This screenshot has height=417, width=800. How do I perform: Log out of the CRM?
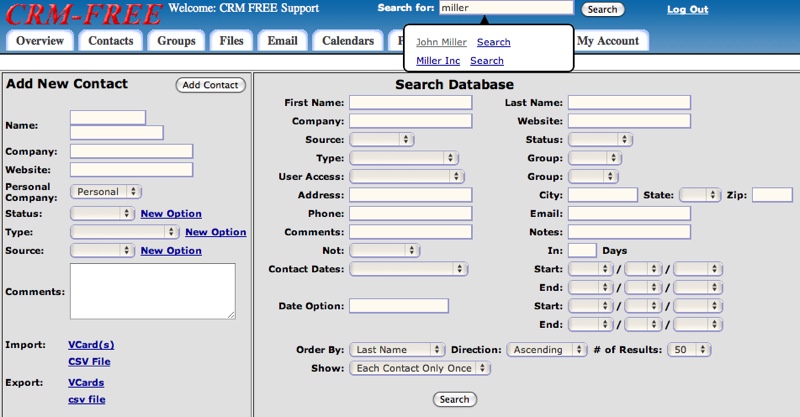tap(687, 9)
